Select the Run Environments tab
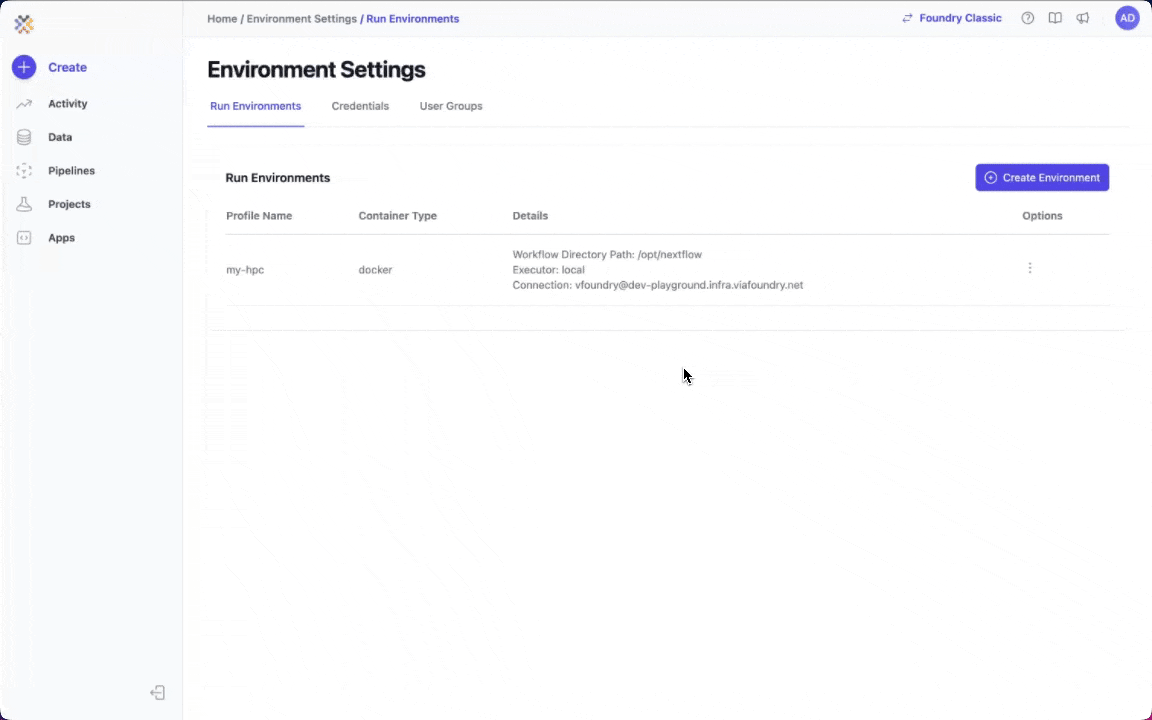 pos(255,106)
